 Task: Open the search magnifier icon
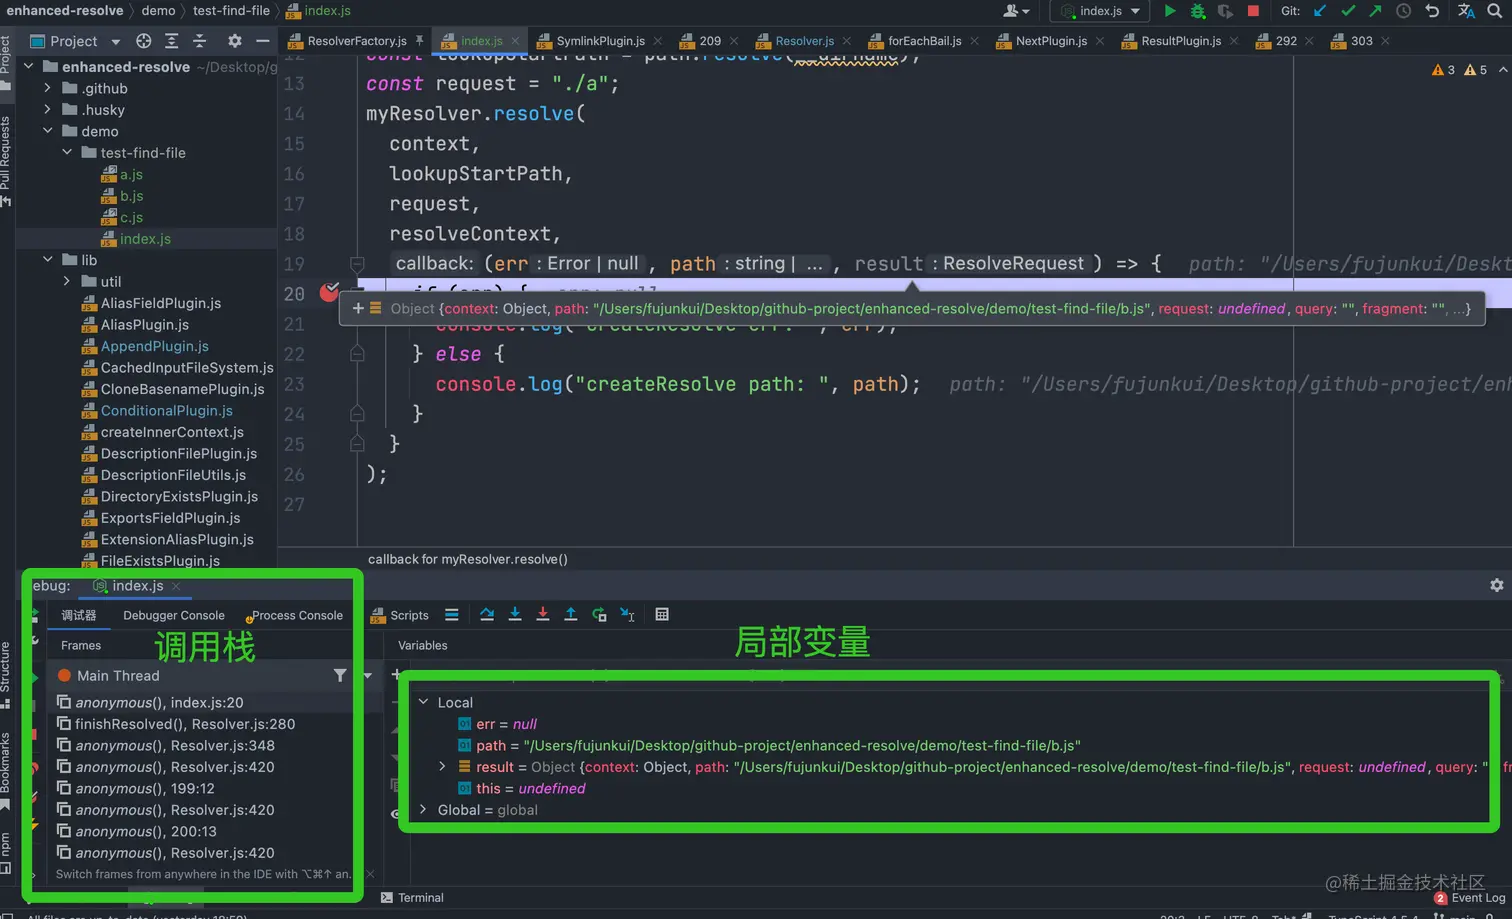1494,11
